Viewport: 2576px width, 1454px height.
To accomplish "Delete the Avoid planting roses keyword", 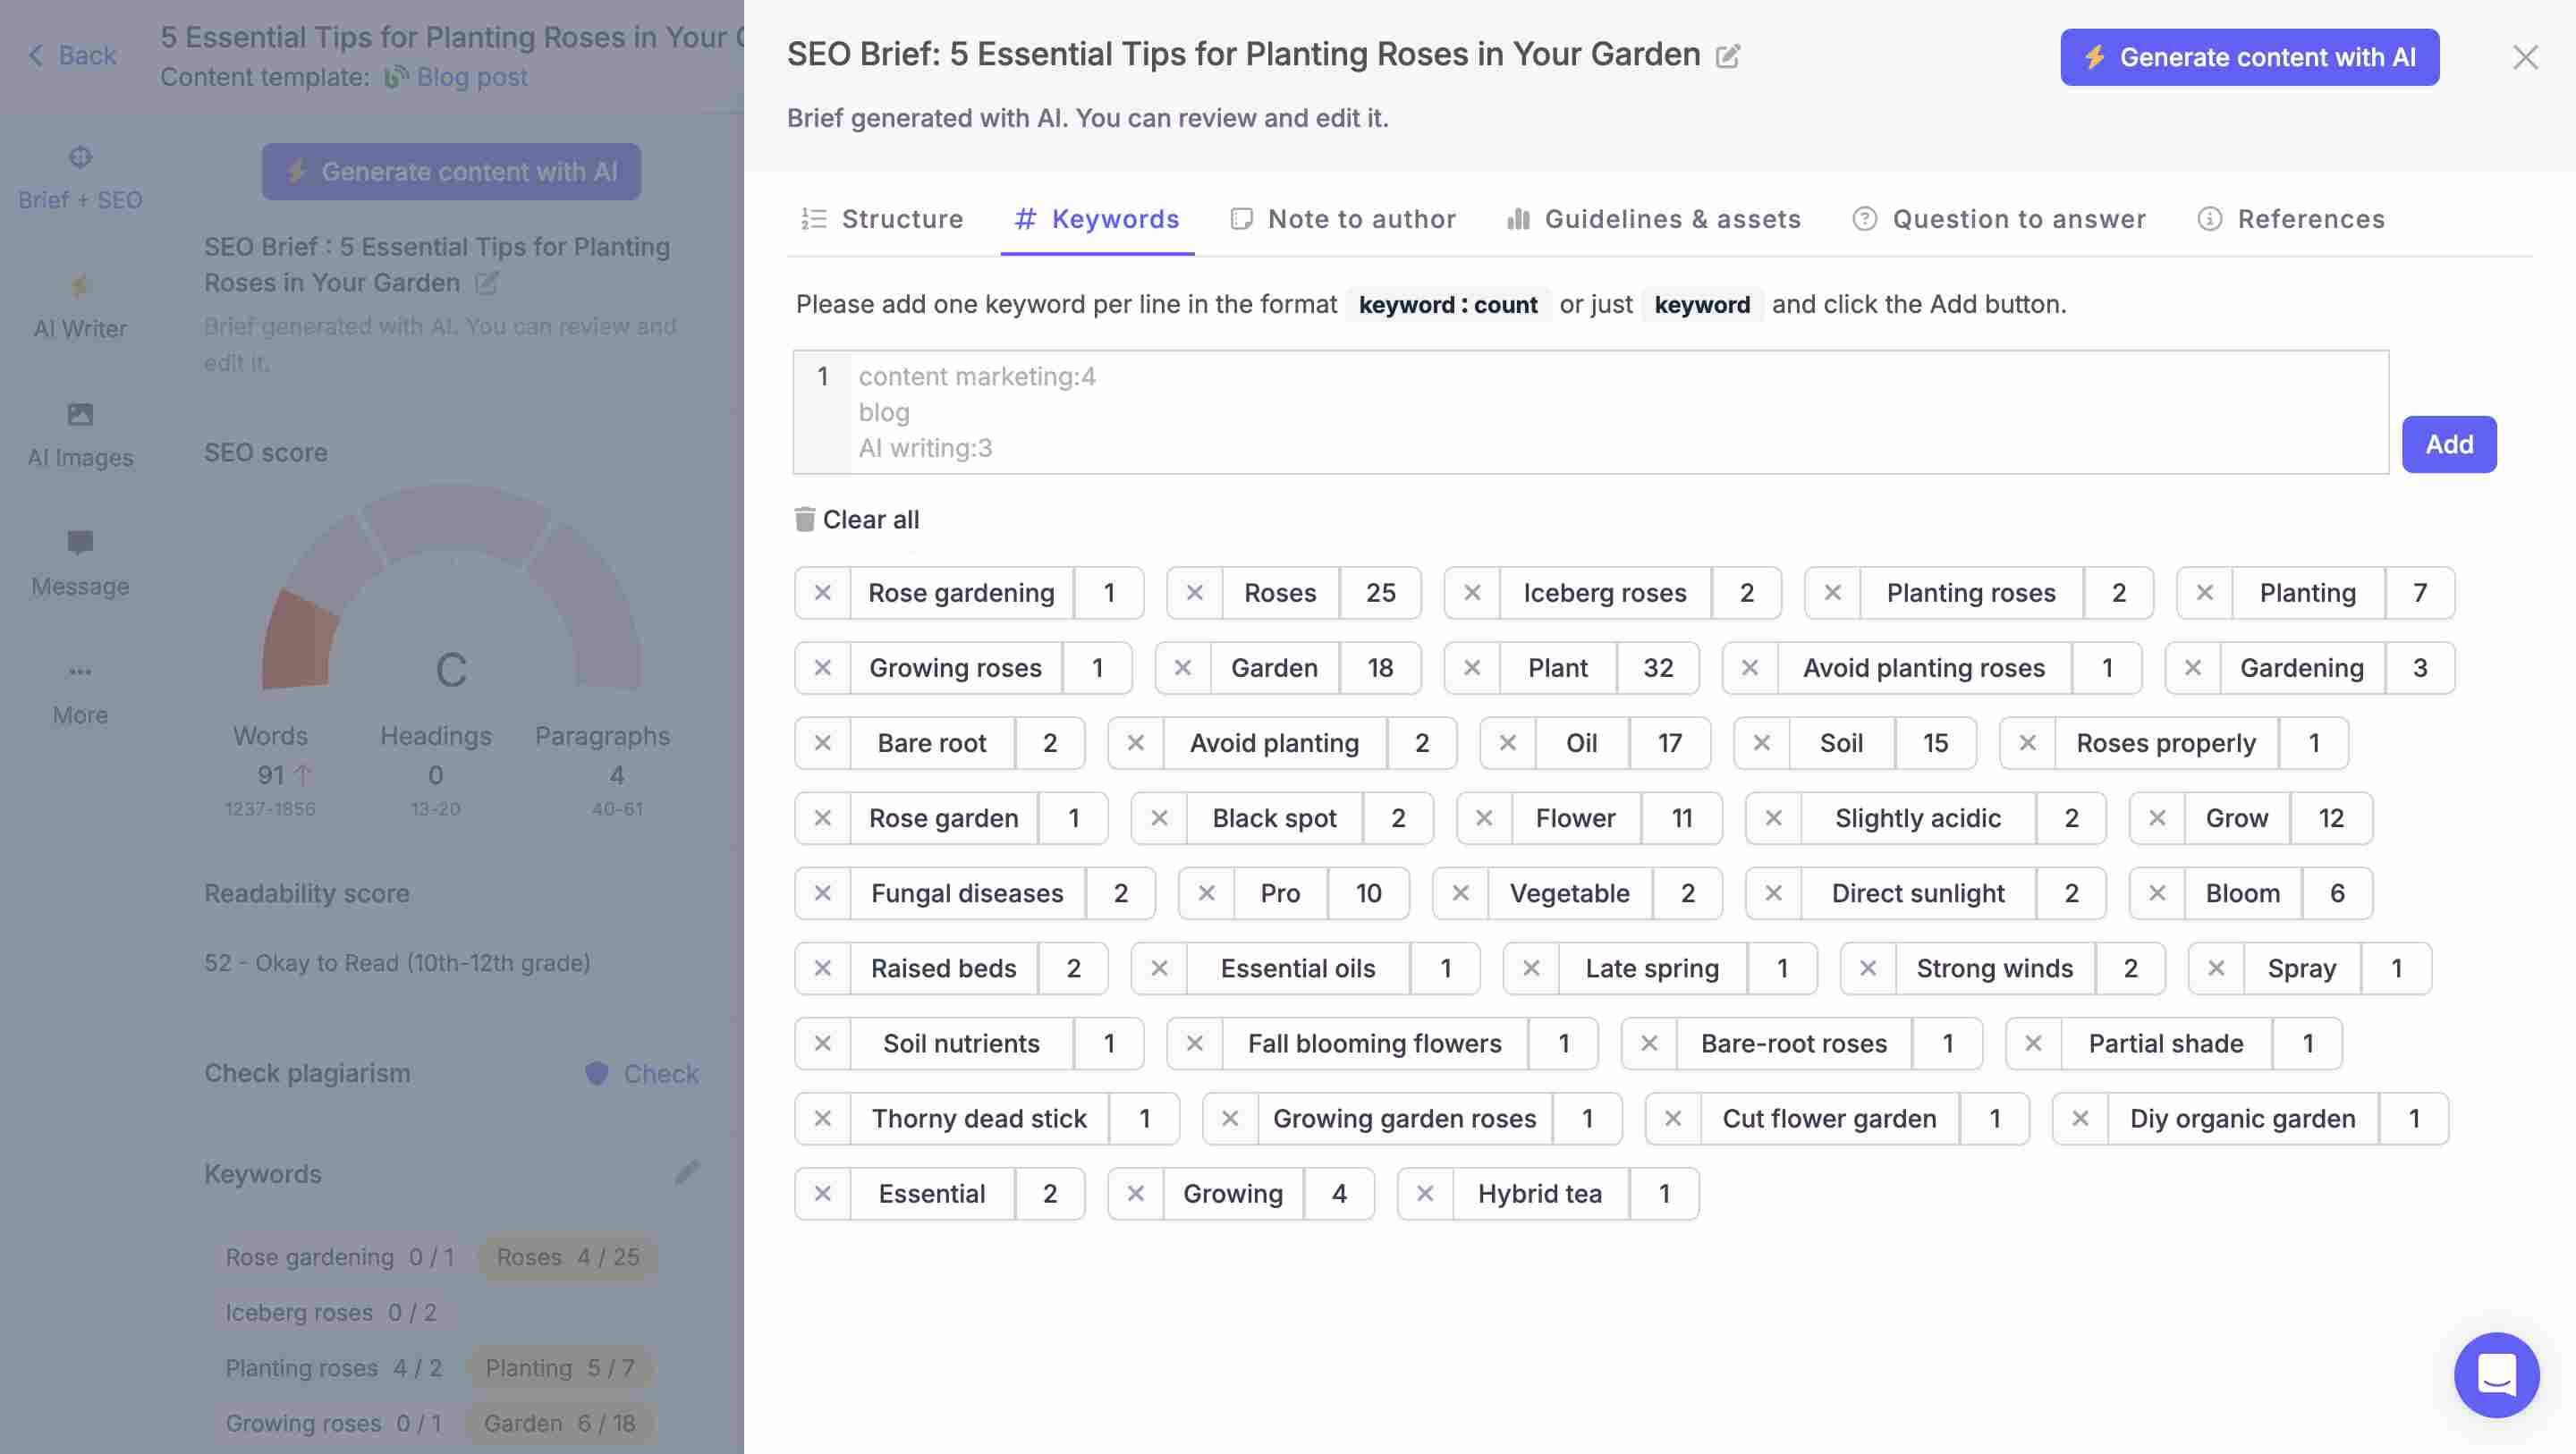I will tap(1749, 668).
